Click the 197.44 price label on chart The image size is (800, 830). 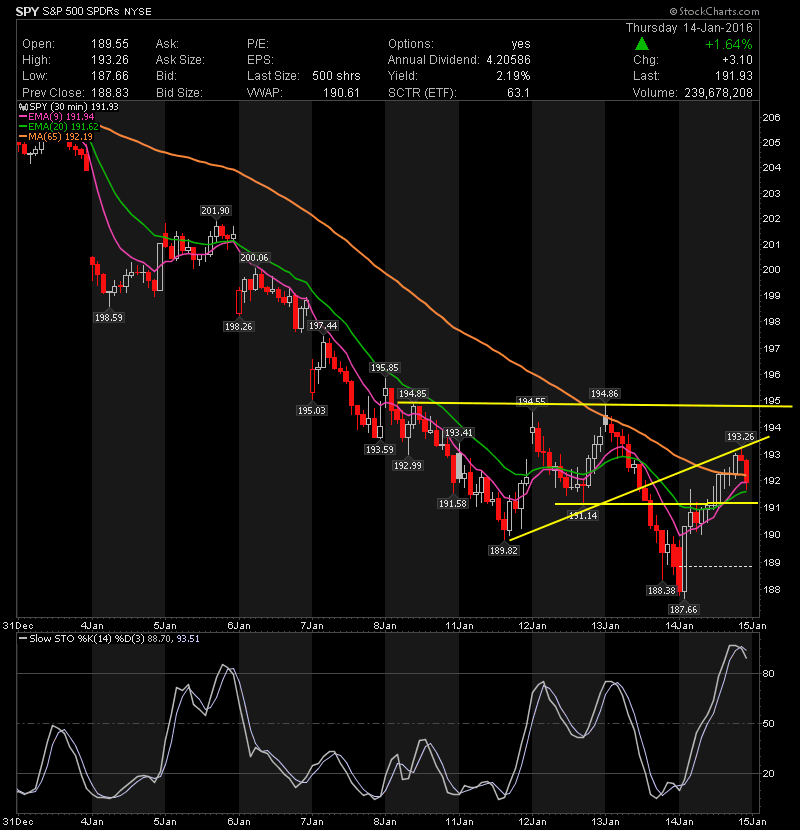(323, 326)
